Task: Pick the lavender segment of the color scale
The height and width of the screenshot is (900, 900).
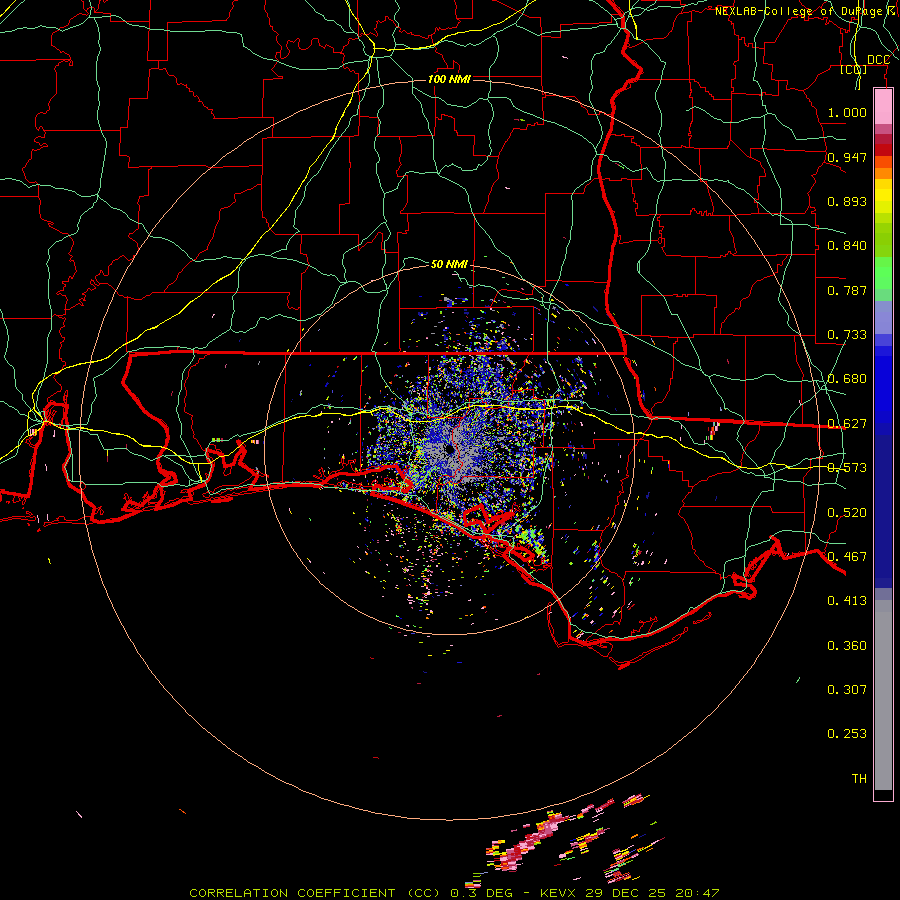Action: click(883, 317)
